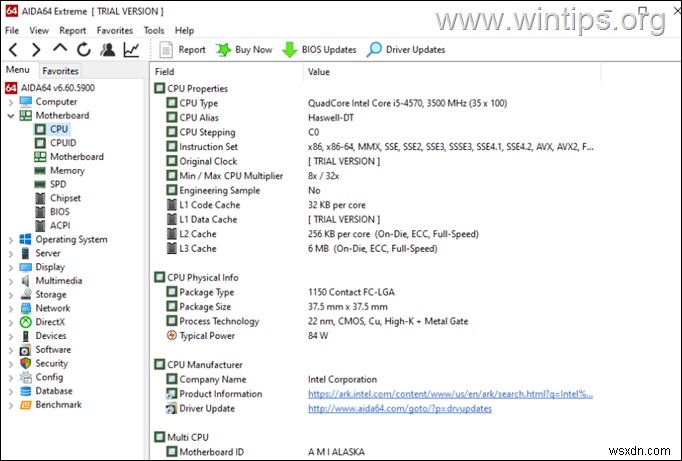Screen dimensions: 682x461
Task: Go forward with the right arrow button
Action: click(36, 50)
